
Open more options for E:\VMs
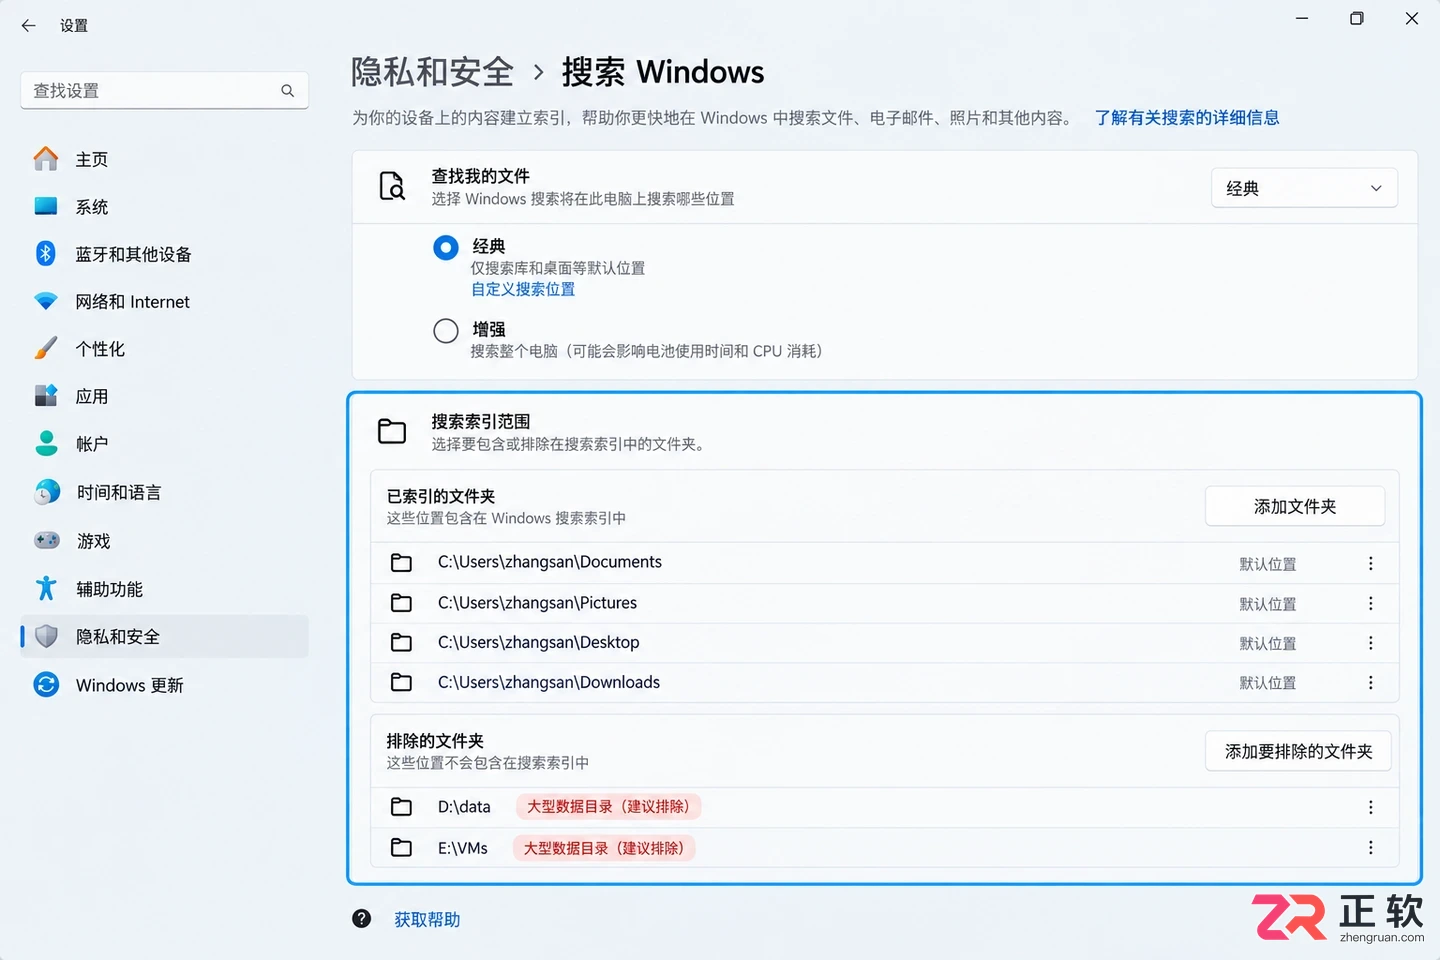[1370, 848]
